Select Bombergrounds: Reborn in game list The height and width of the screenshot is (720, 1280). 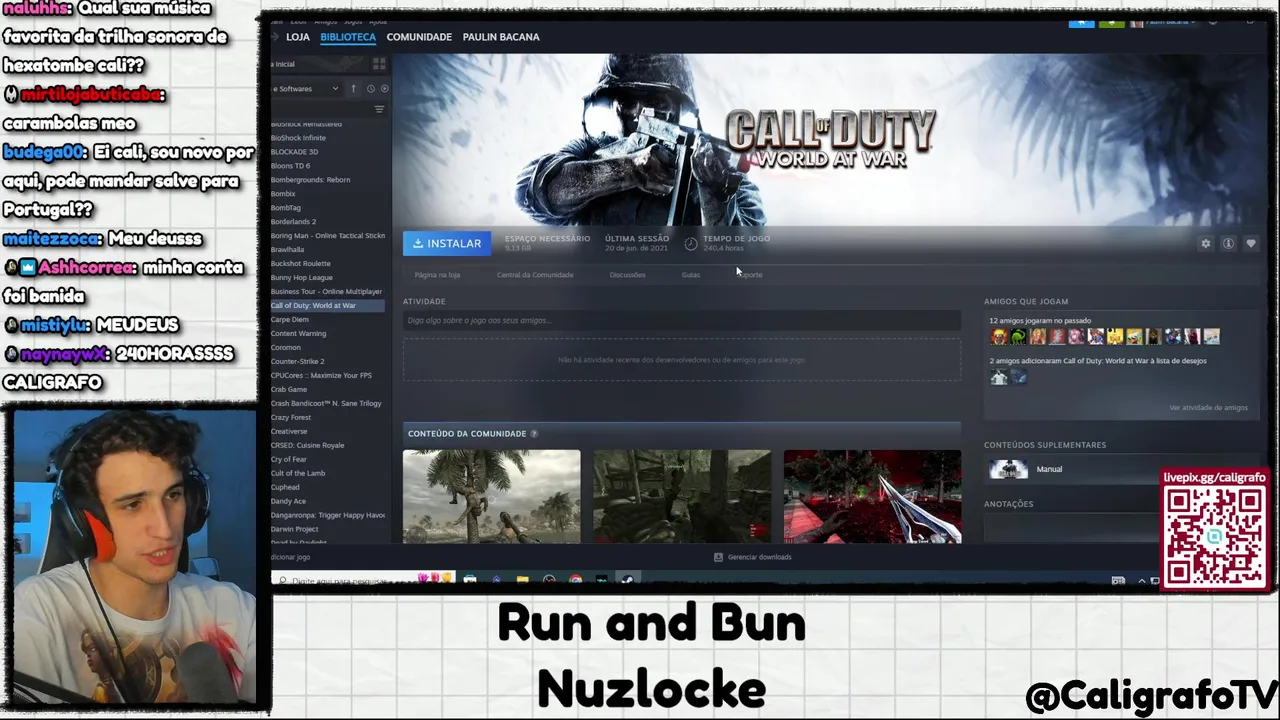pos(310,180)
